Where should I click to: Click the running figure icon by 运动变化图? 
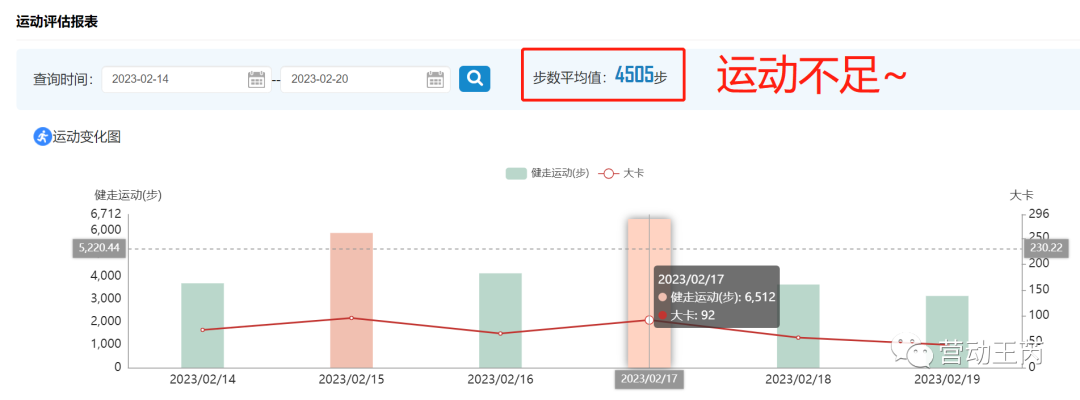pos(43,136)
